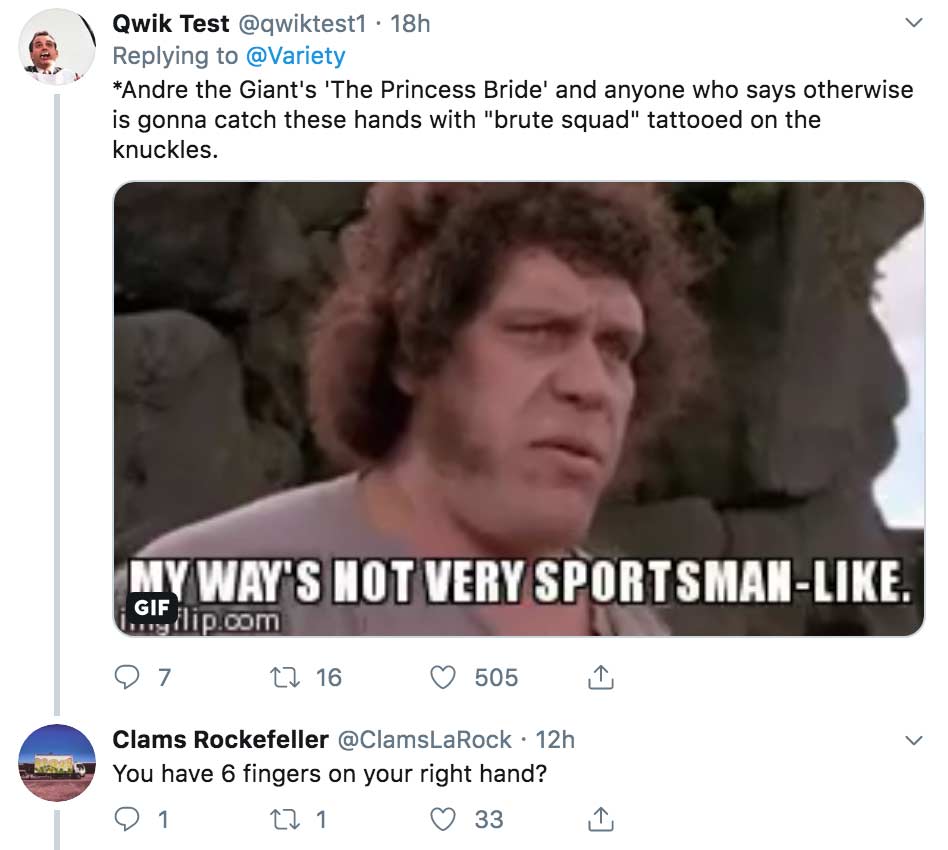Expand options menu on Clams Rockefeller's tweet

tap(912, 741)
